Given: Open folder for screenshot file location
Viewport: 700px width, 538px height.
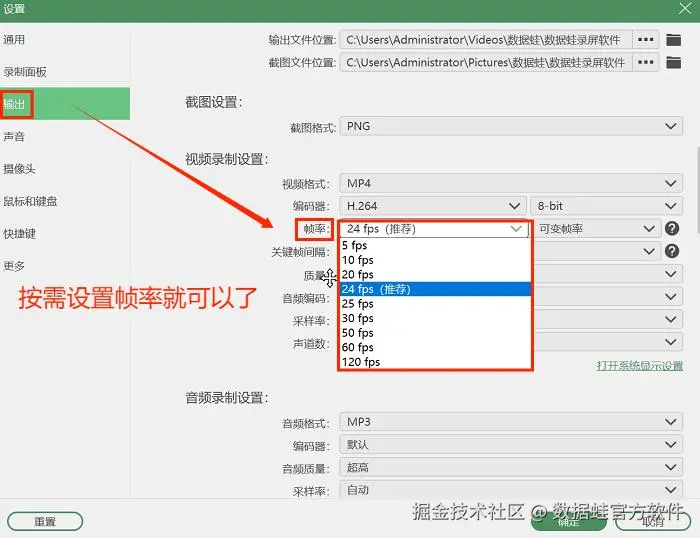Looking at the screenshot, I should [673, 63].
